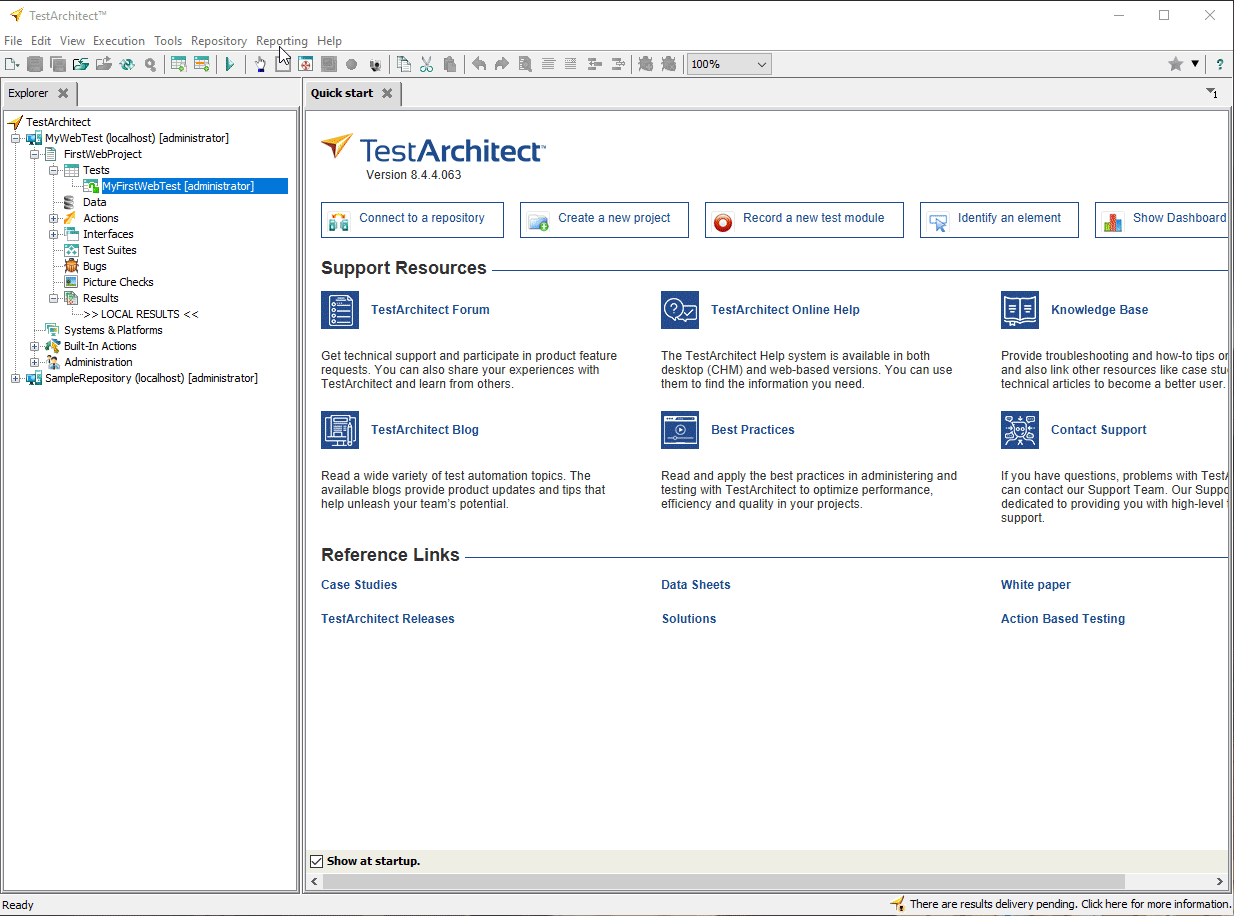This screenshot has height=916, width=1234.
Task: Click the magnifier Find toolbar icon
Action: click(x=150, y=64)
